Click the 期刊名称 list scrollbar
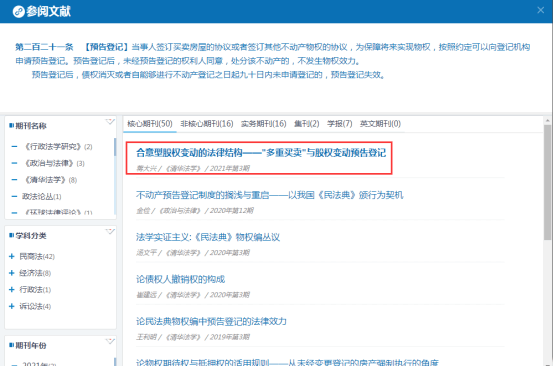Screen dimensions: 554x366 pos(115,147)
